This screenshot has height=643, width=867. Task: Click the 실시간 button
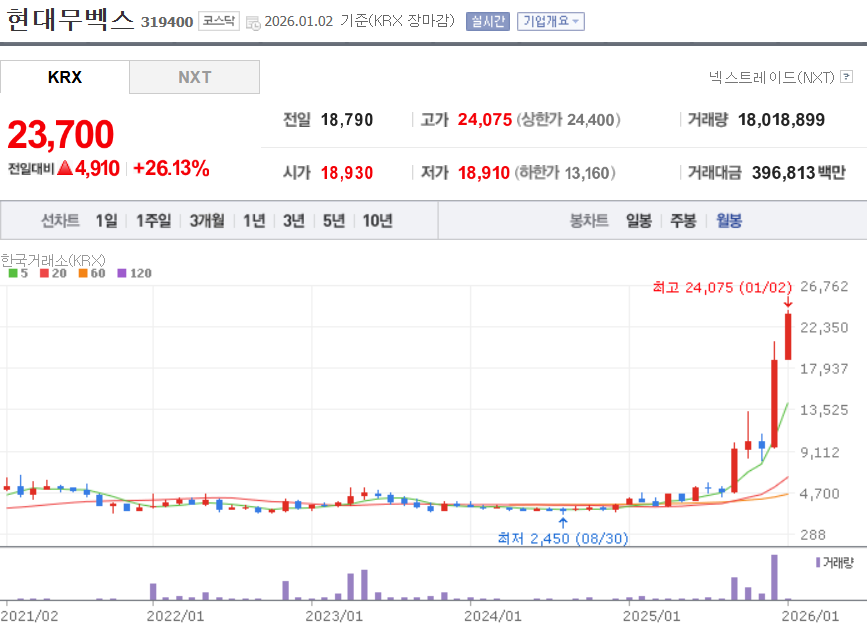click(x=488, y=22)
